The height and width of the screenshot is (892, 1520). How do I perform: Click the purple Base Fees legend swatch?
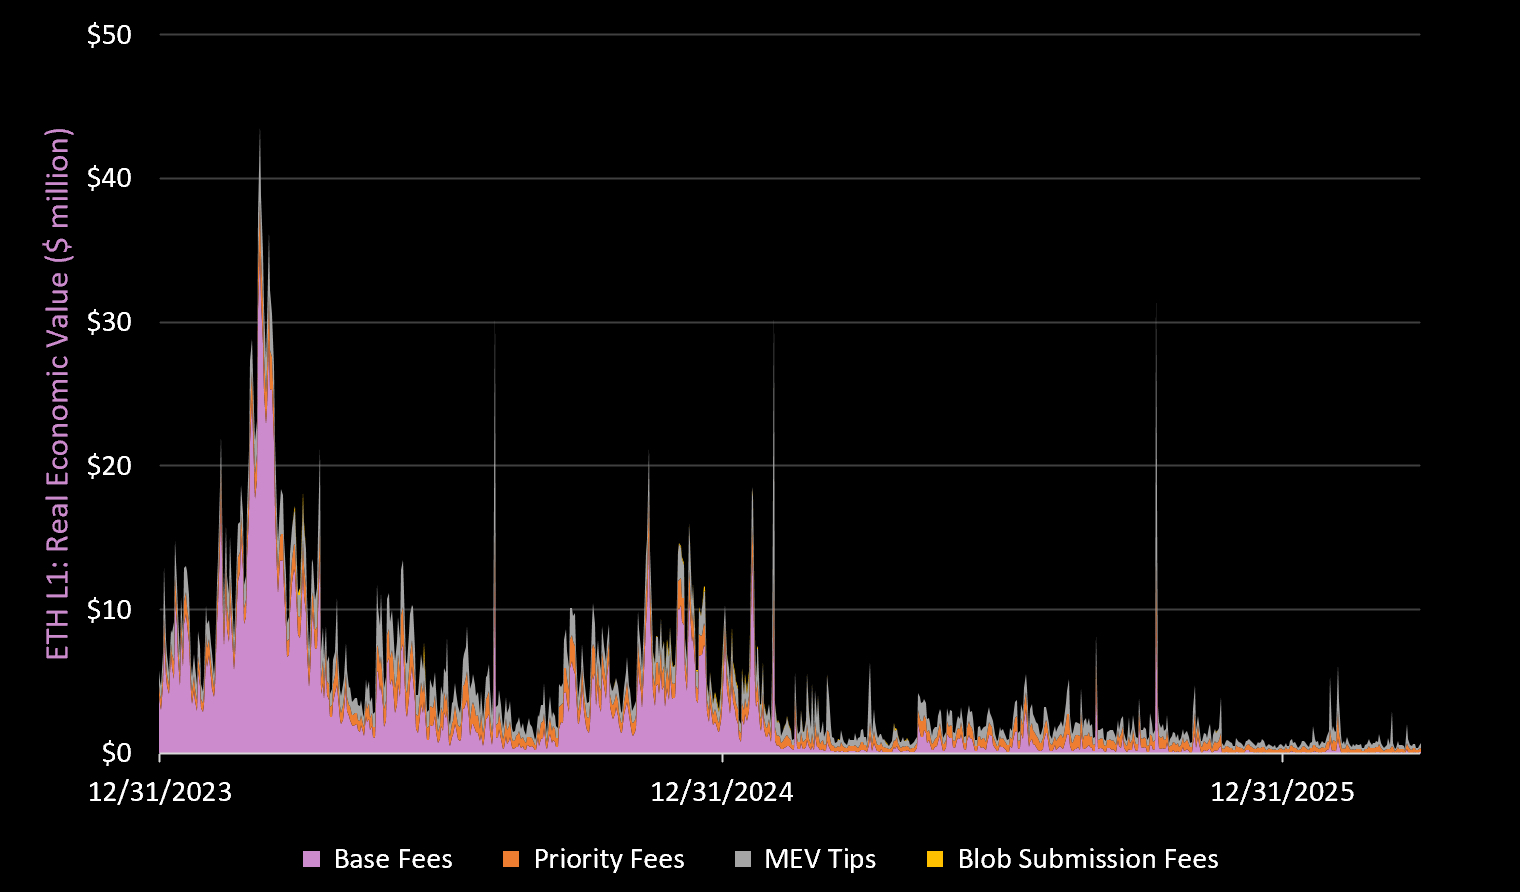pyautogui.click(x=312, y=859)
